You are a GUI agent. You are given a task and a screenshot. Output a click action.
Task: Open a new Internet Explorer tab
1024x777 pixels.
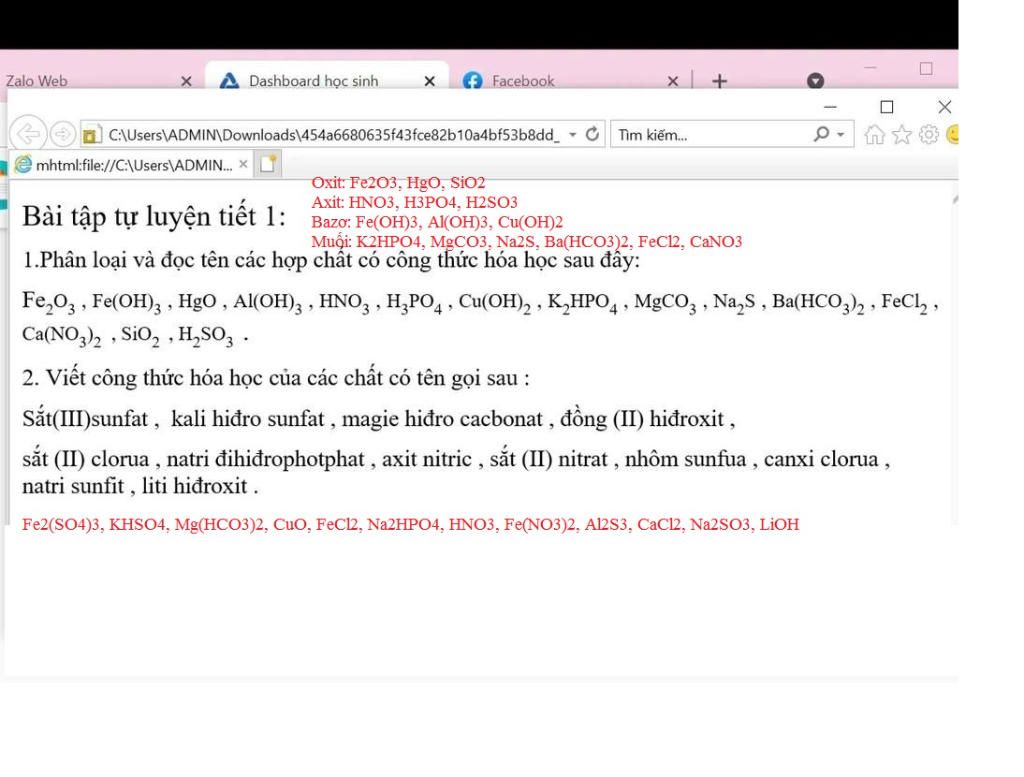point(268,164)
